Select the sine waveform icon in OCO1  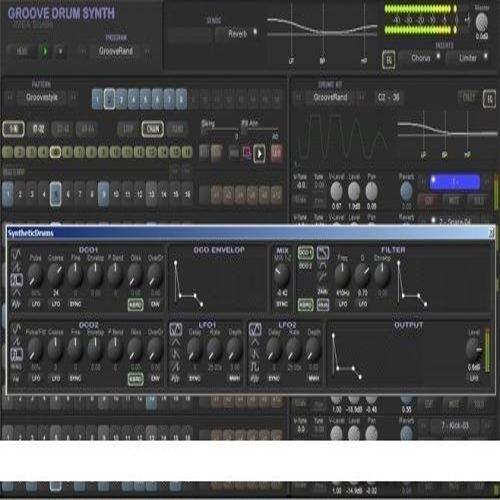[x=16, y=255]
